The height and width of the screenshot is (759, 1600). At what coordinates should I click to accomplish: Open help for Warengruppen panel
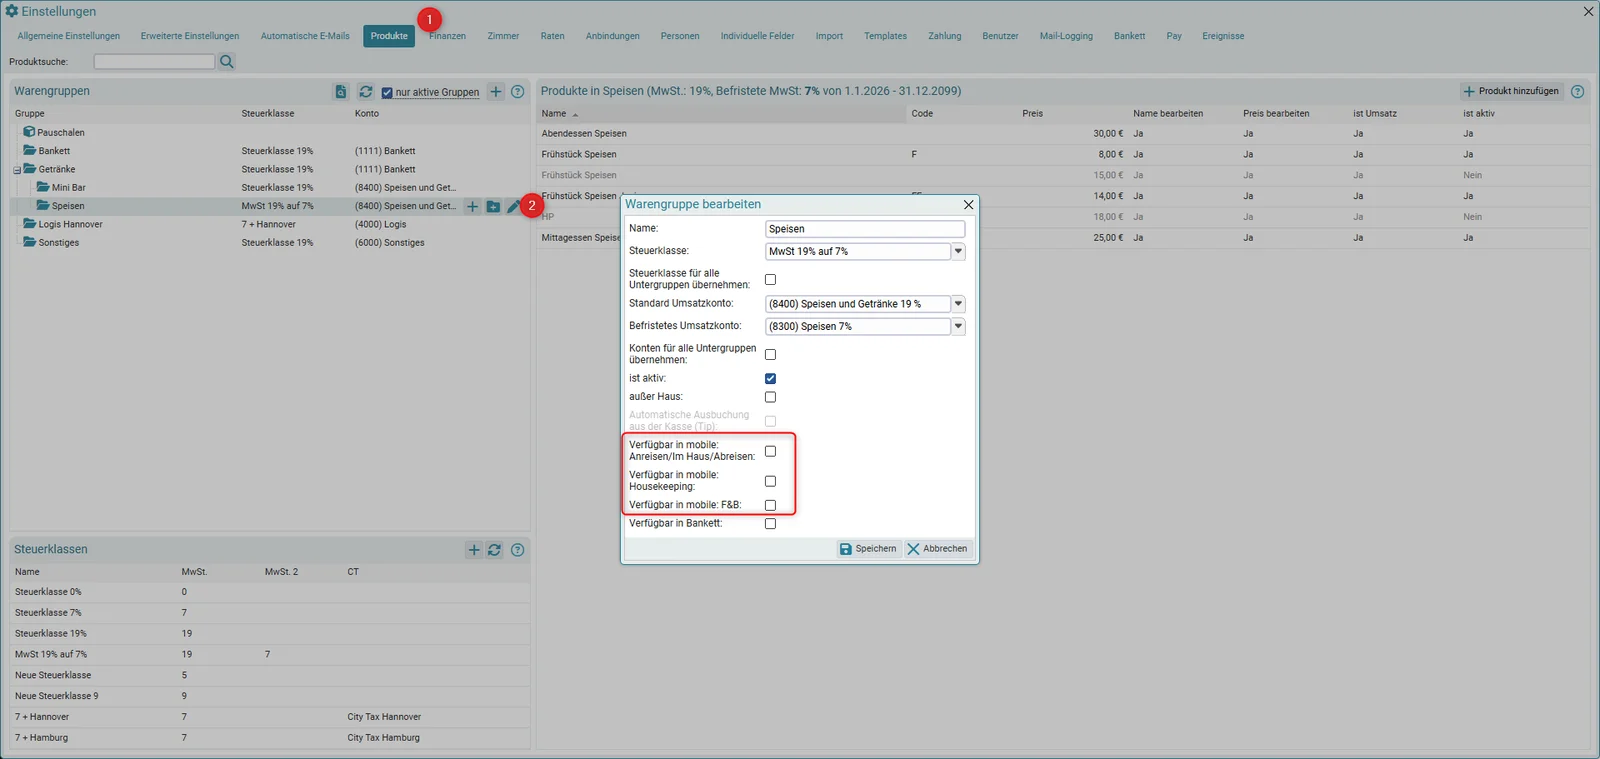(518, 91)
